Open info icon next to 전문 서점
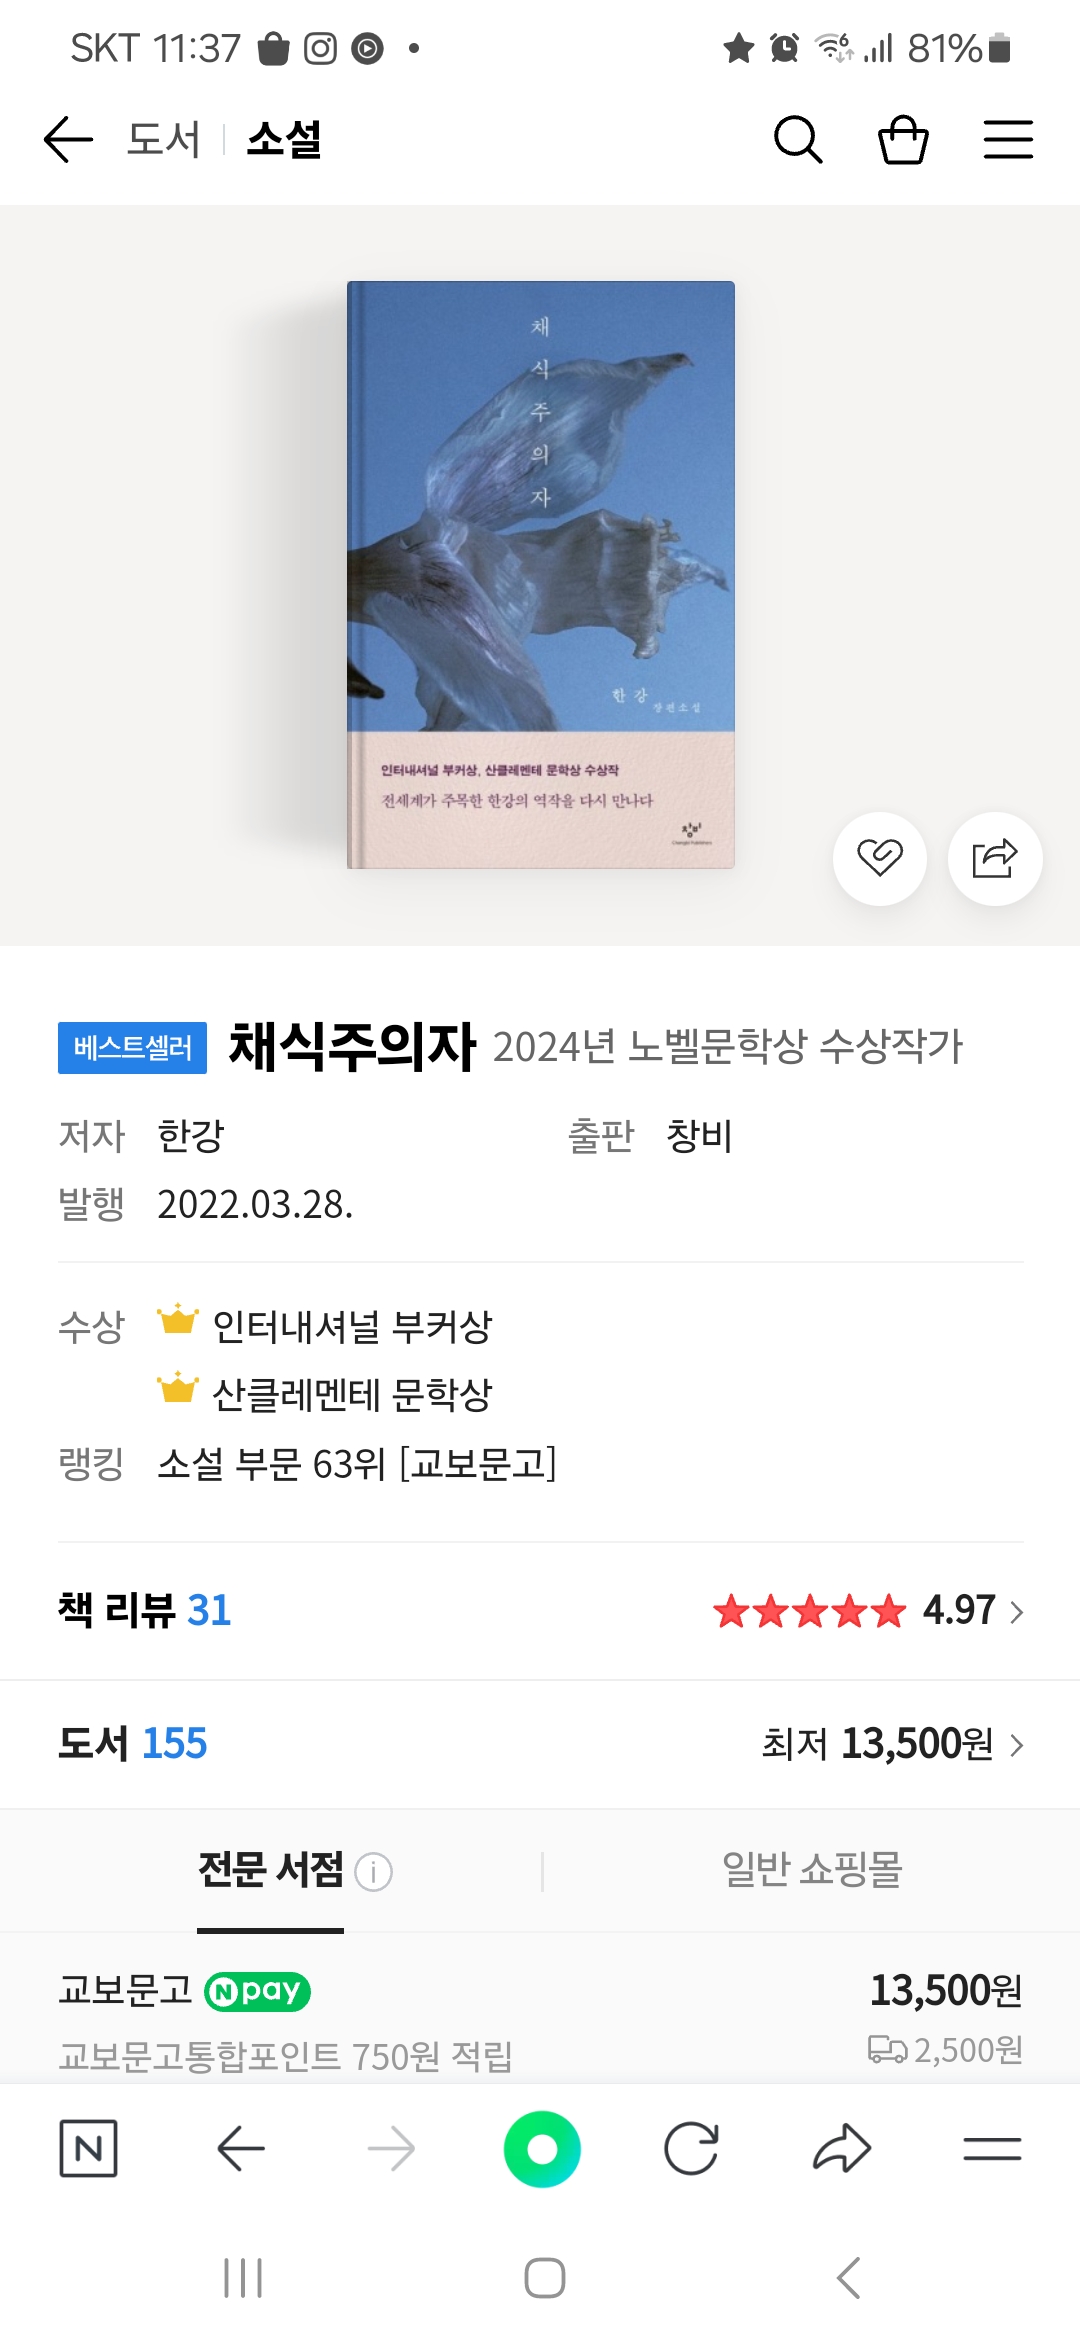 pyautogui.click(x=374, y=1871)
